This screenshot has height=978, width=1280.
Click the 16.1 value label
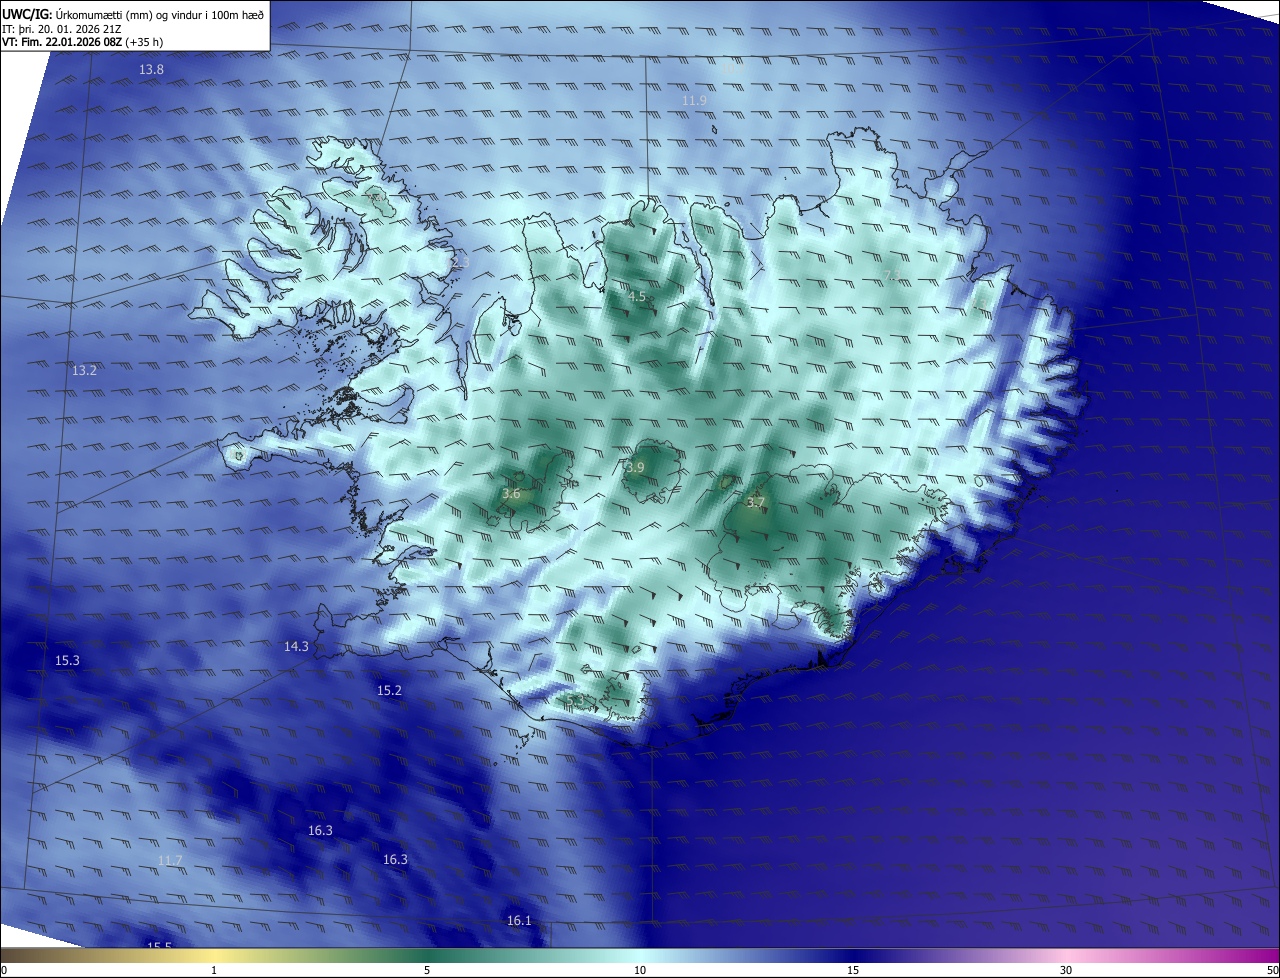(x=519, y=921)
